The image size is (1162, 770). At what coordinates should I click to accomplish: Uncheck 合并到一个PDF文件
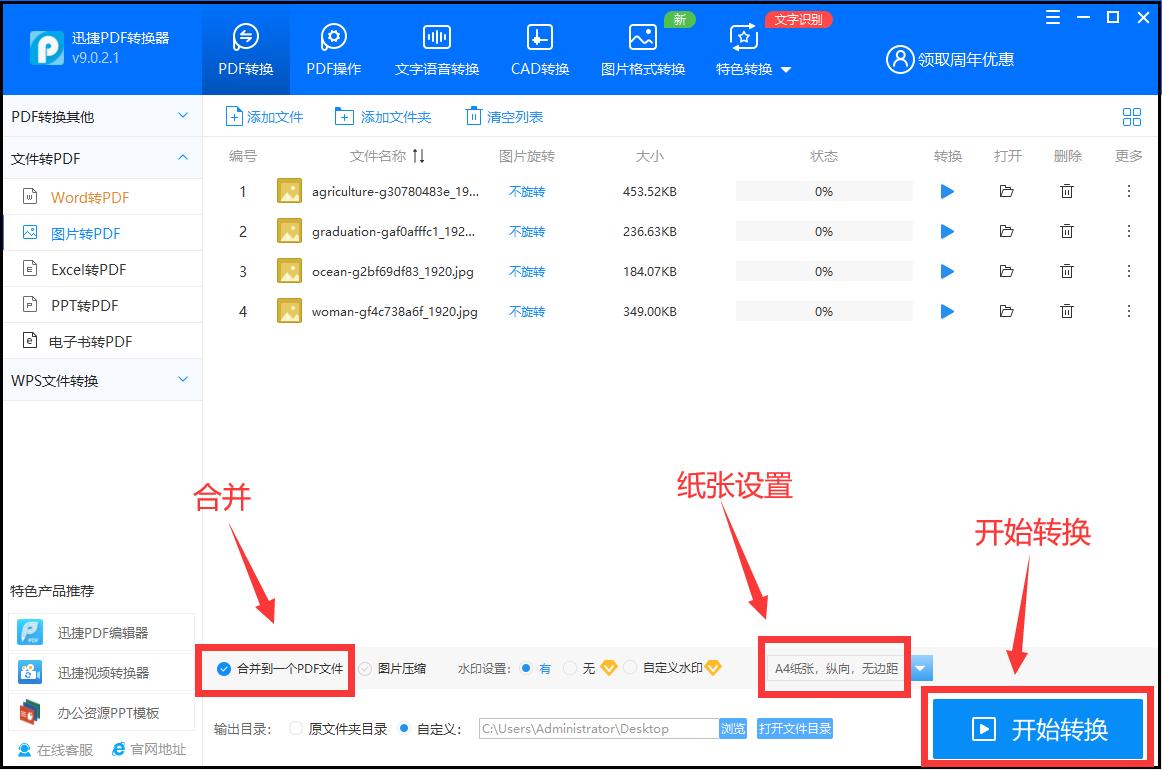[223, 669]
